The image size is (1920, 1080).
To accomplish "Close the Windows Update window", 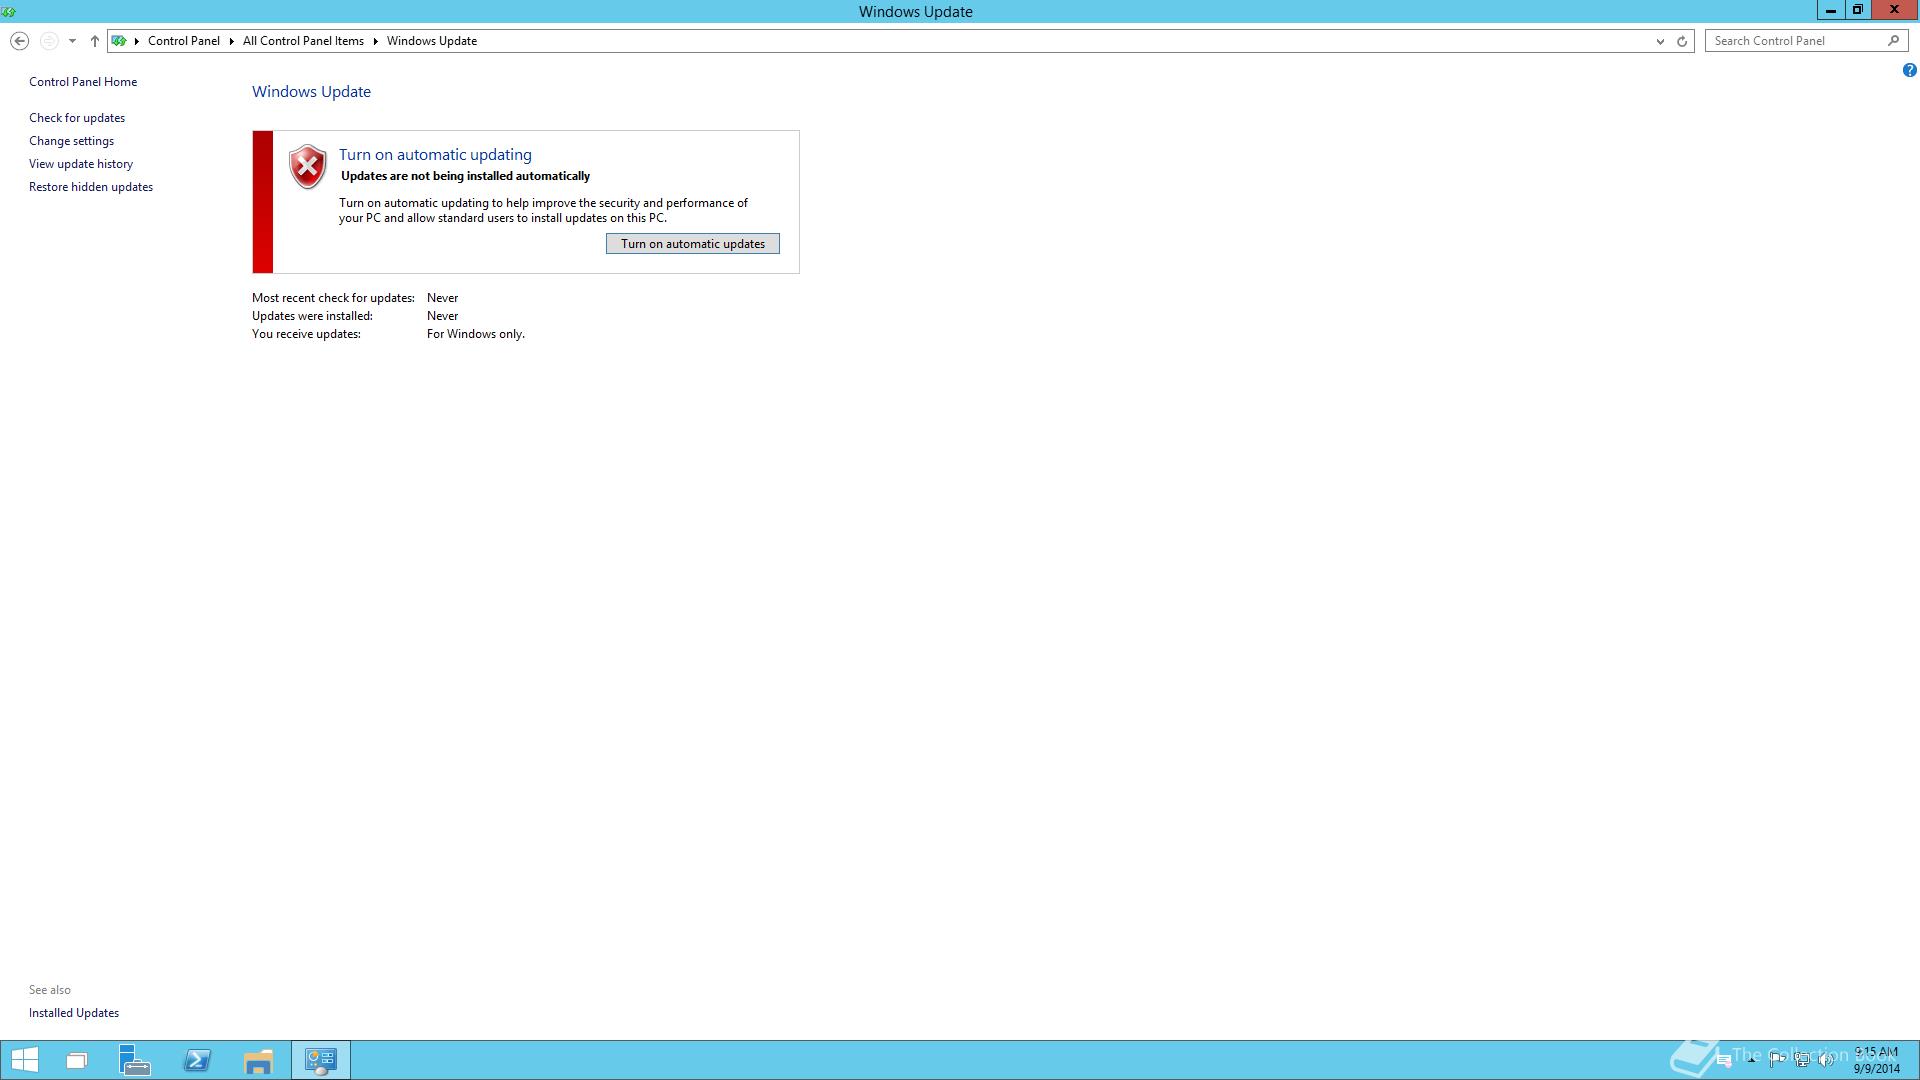I will pyautogui.click(x=1894, y=10).
